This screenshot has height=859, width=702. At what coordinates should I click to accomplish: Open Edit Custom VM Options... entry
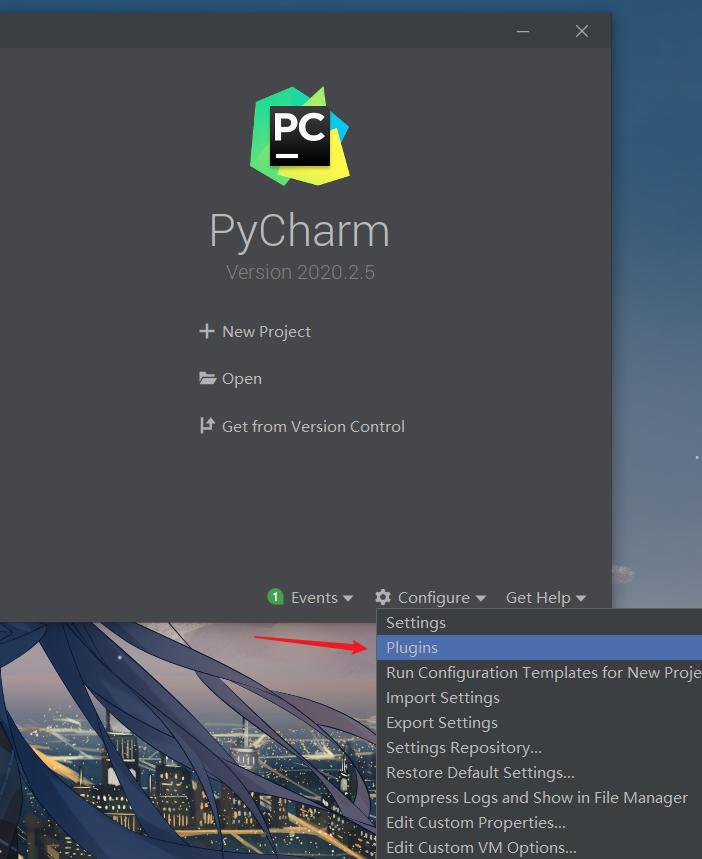(539, 847)
